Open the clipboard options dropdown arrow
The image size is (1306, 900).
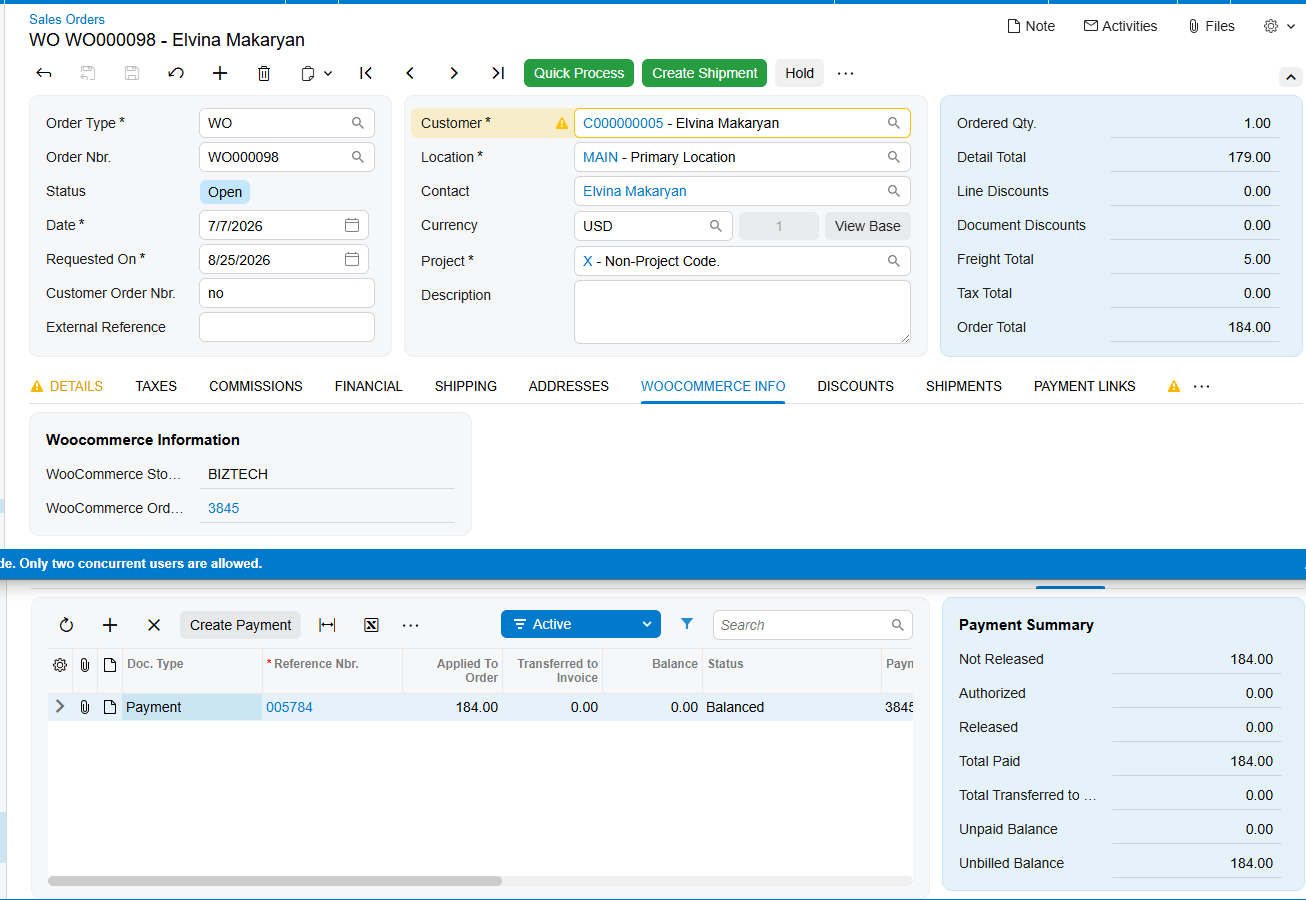328,74
